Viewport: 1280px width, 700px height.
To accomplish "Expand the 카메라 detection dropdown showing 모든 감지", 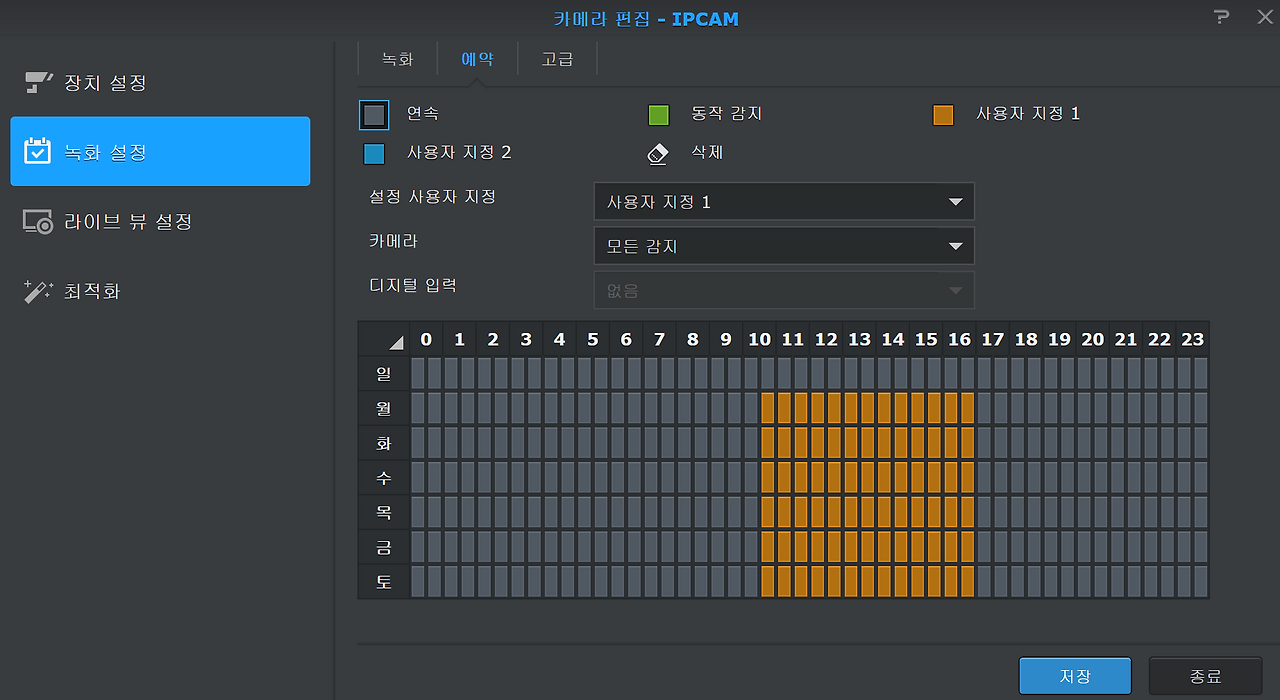I will coord(784,245).
